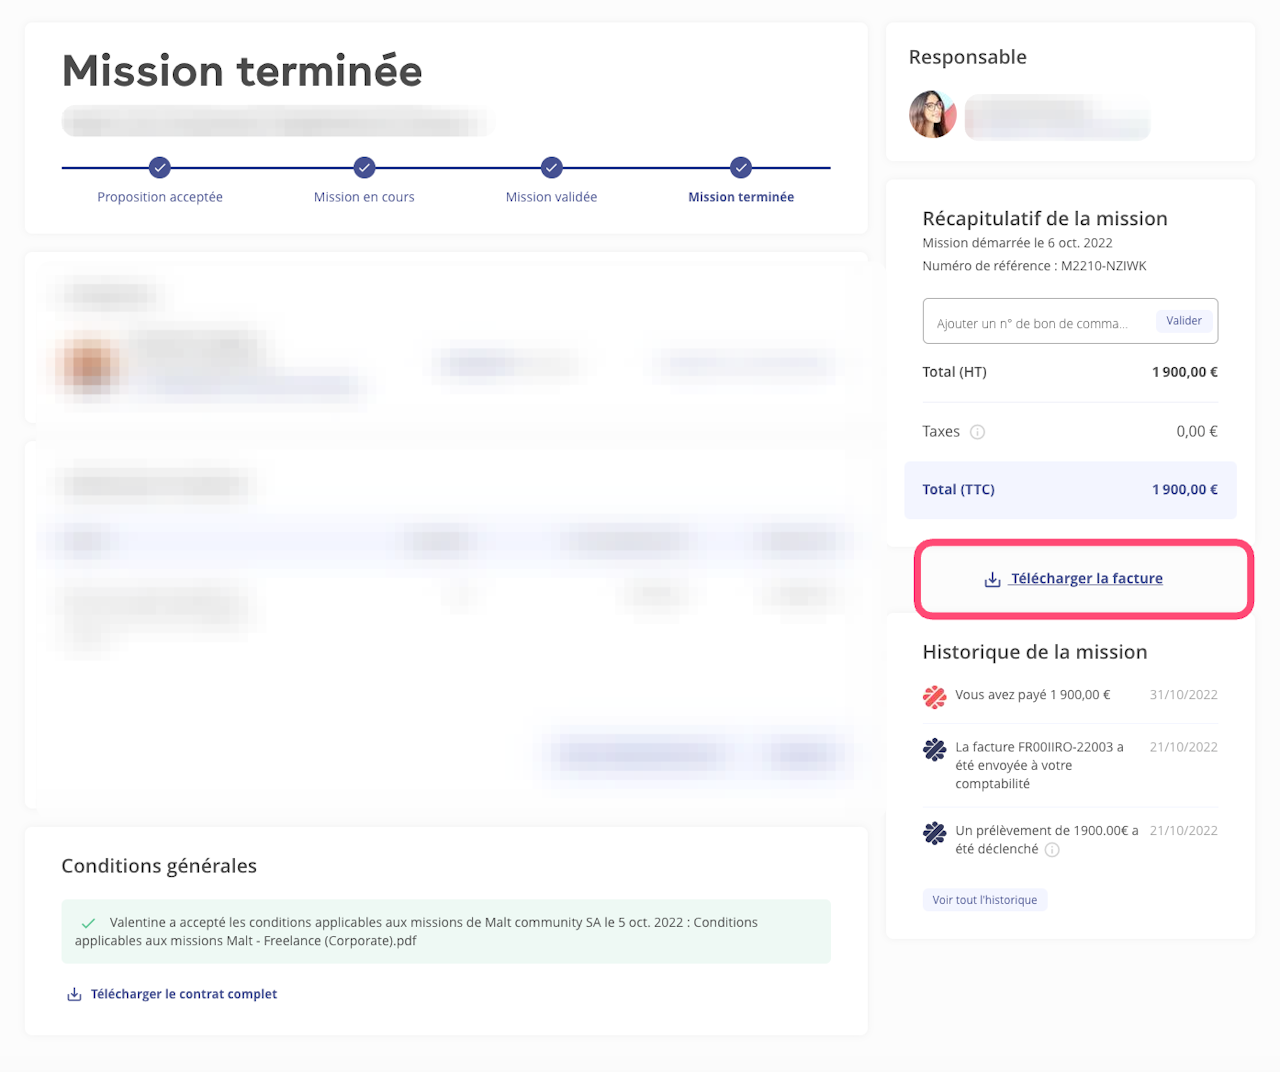Screen dimensions: 1280x1072
Task: Click the red Malt icon beside payment entry
Action: point(934,697)
